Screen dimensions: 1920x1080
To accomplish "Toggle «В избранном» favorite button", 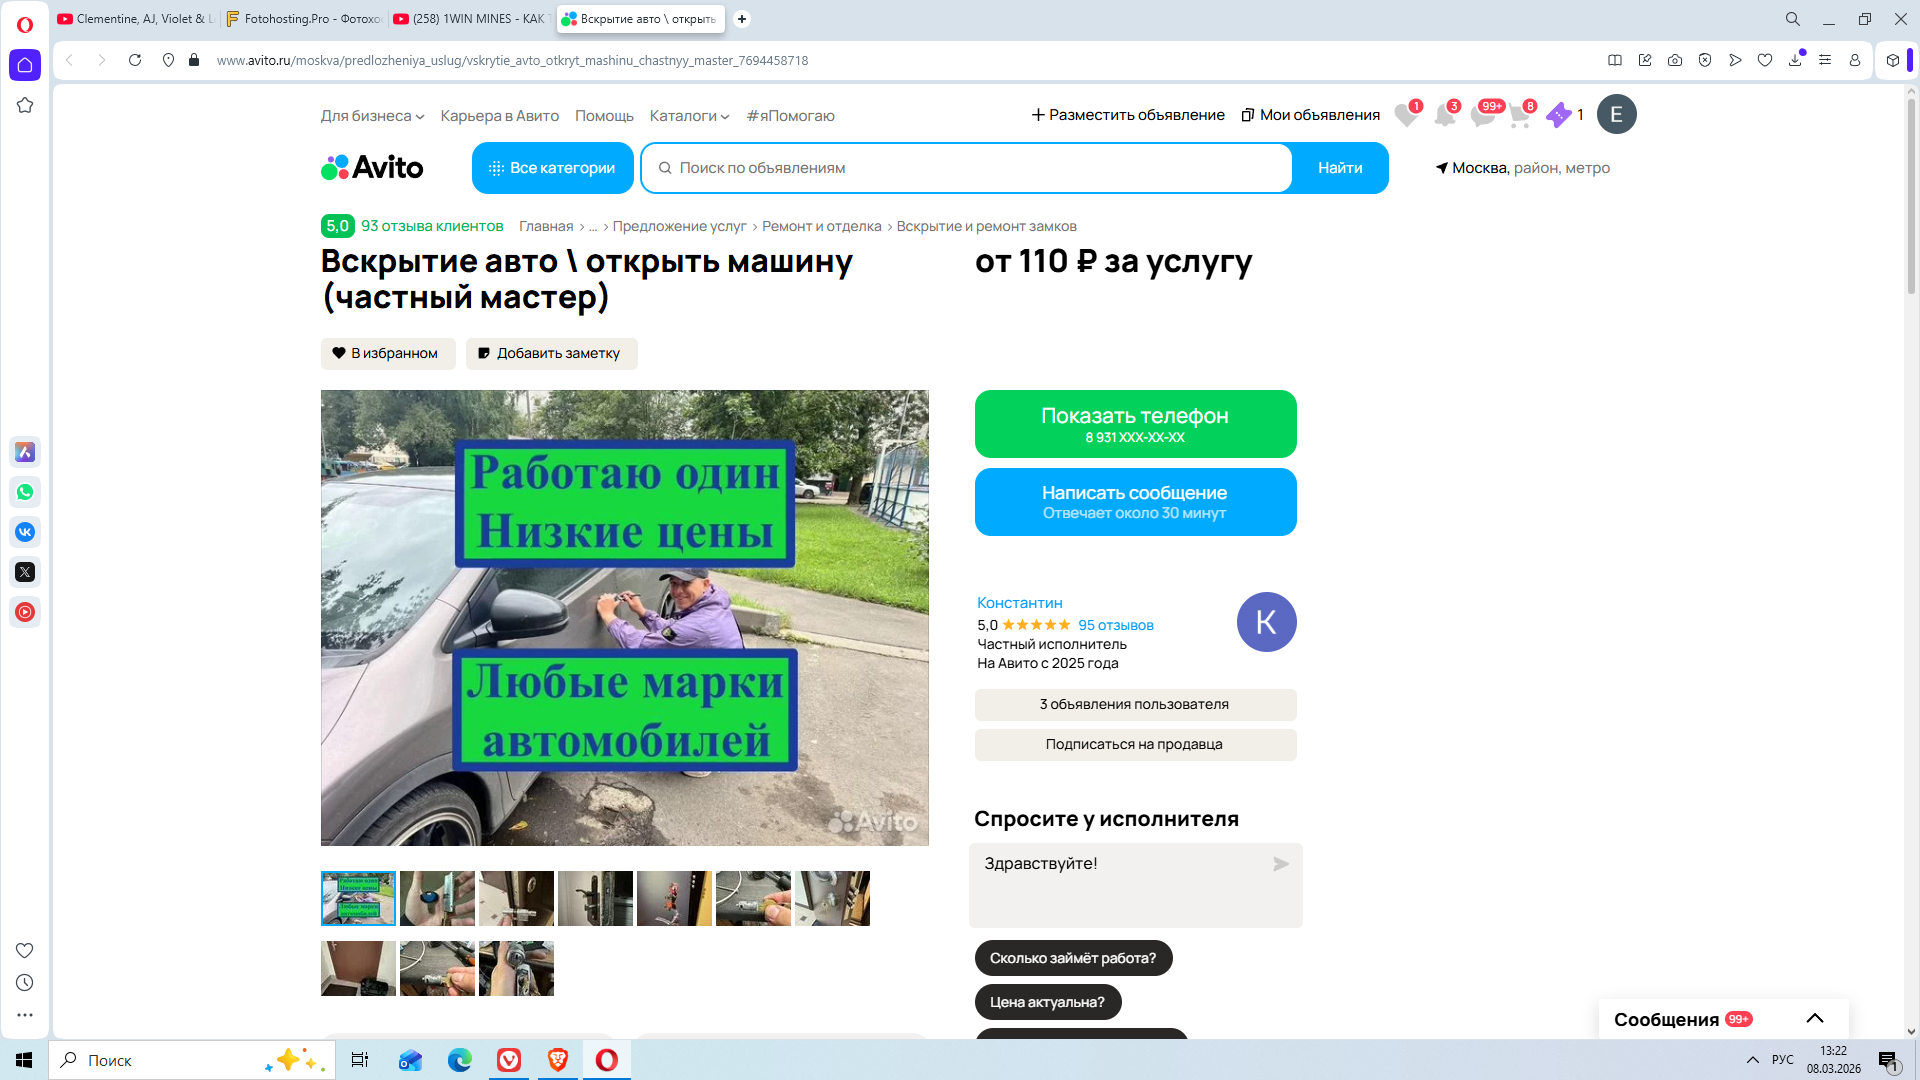I will 388,354.
